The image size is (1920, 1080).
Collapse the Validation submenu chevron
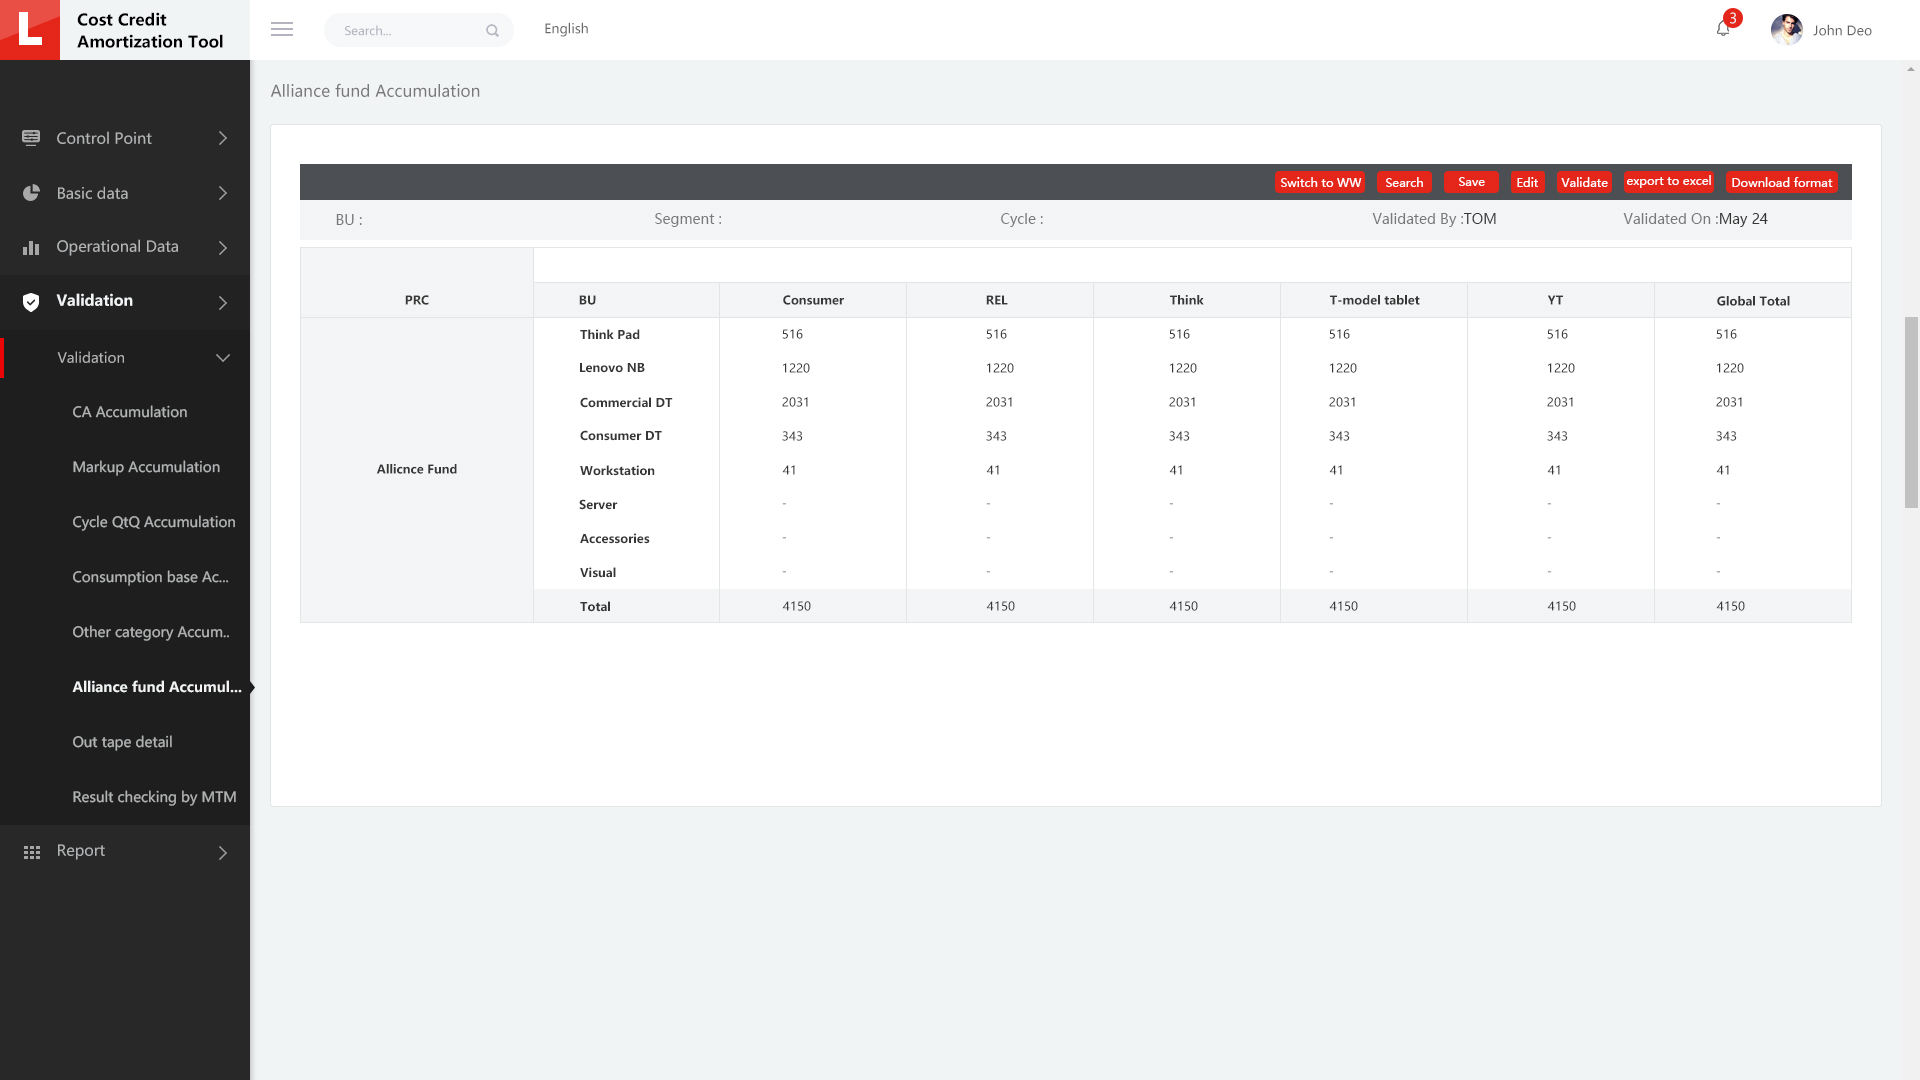click(223, 358)
